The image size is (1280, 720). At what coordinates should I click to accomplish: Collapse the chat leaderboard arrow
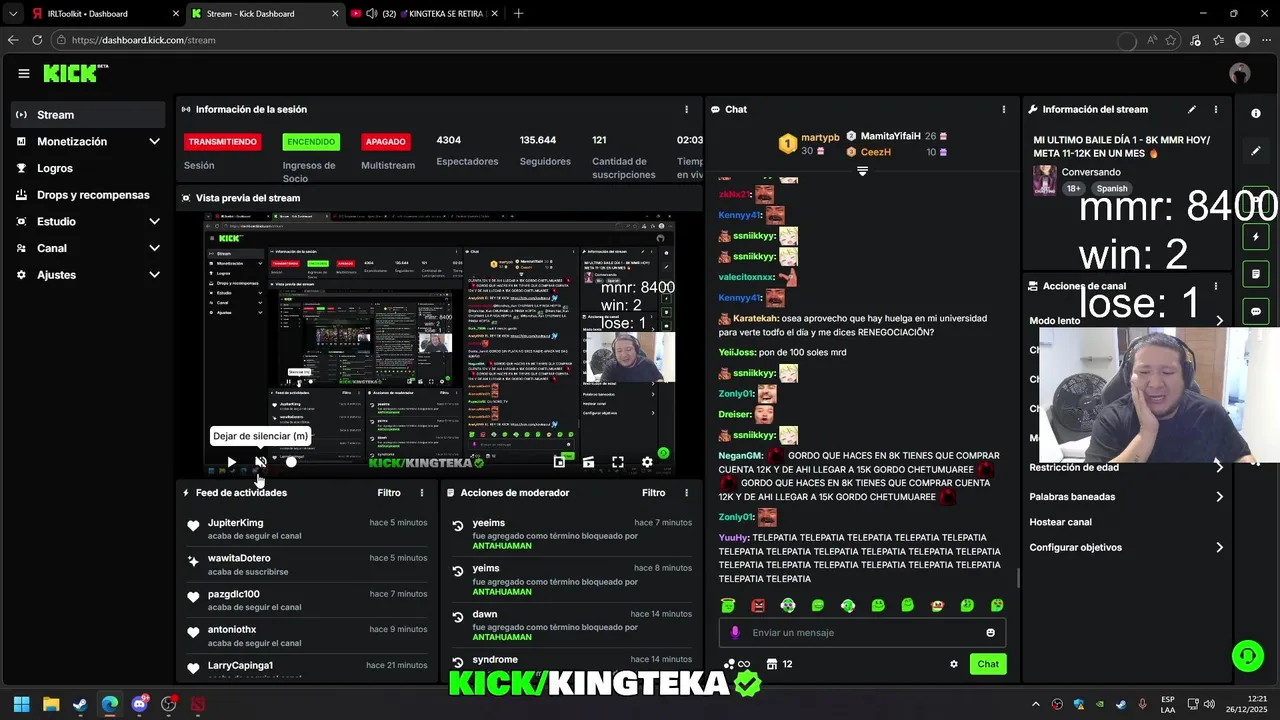coord(862,171)
